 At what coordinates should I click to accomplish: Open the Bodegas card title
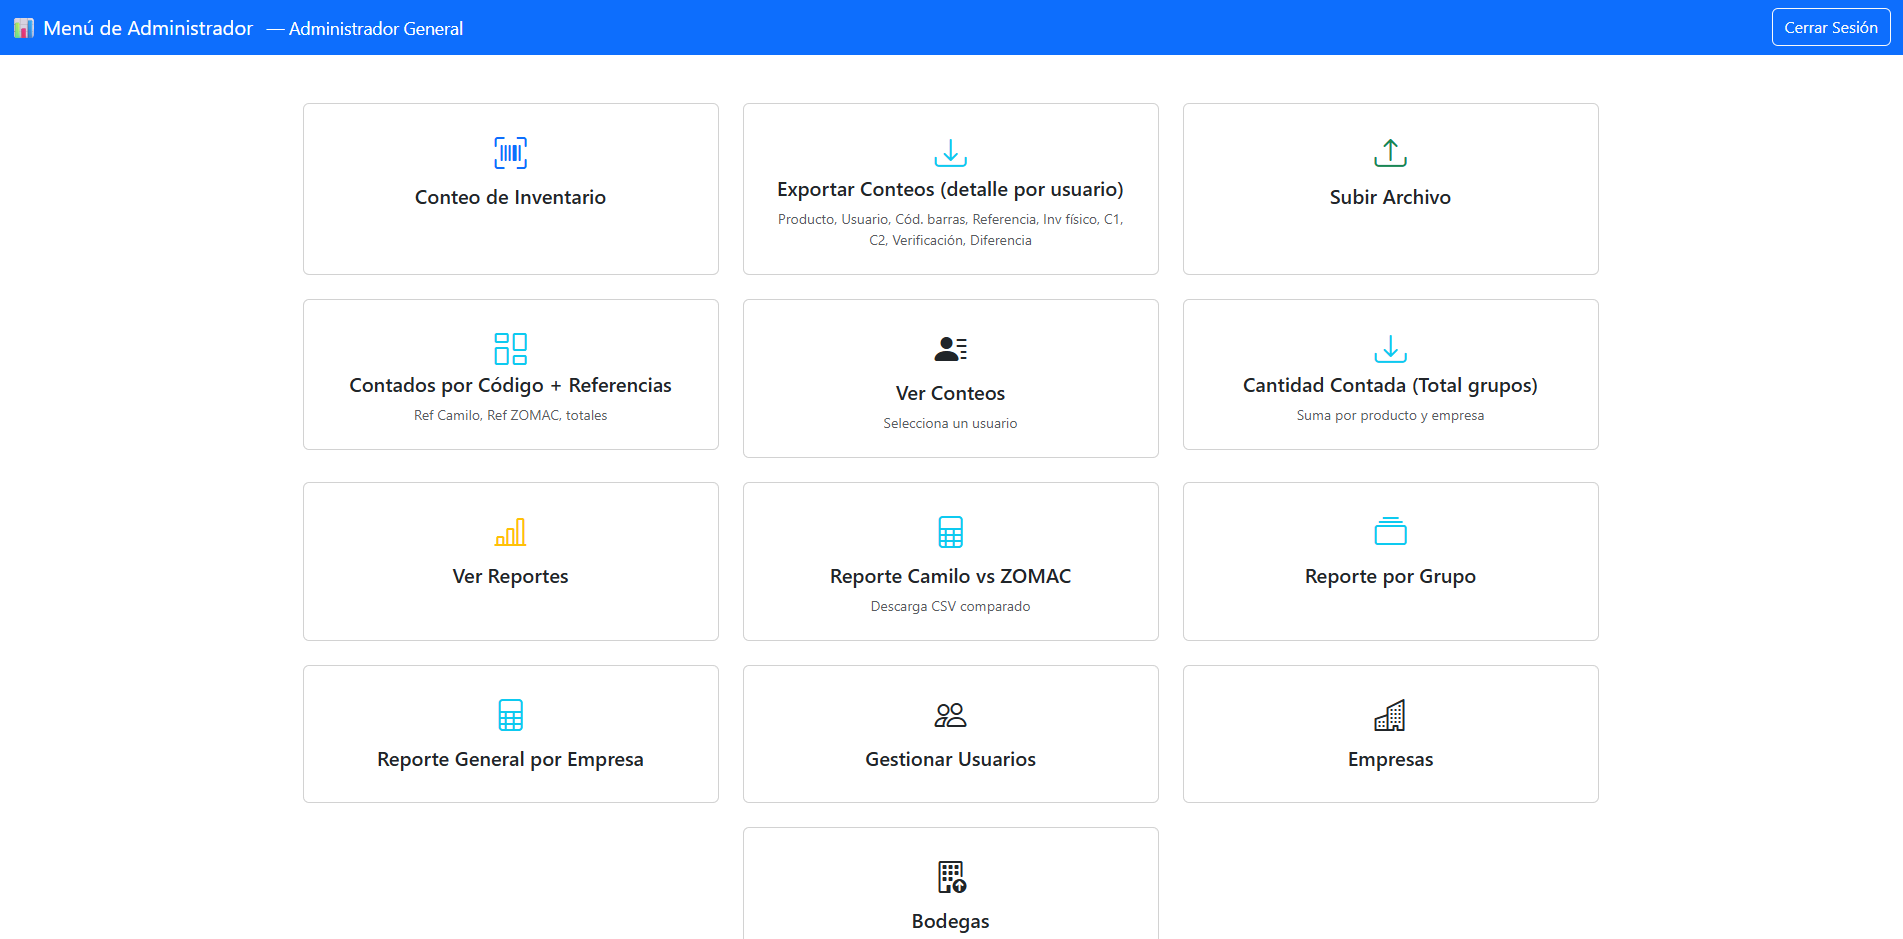point(950,921)
